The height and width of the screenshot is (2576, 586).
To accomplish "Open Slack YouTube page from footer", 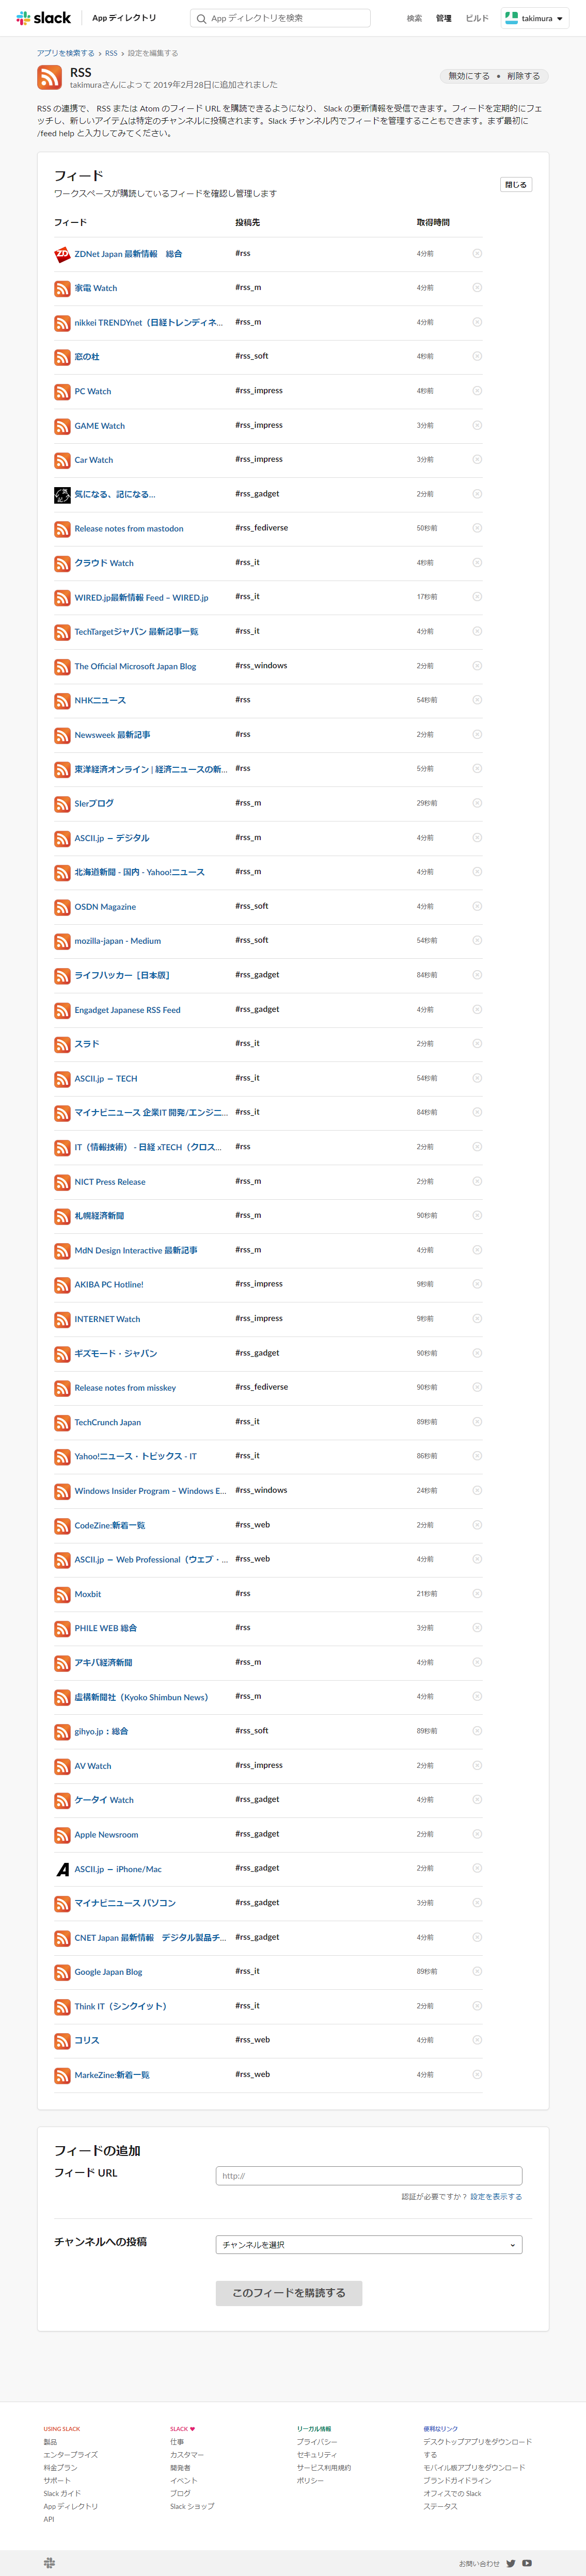I will click(x=527, y=2563).
